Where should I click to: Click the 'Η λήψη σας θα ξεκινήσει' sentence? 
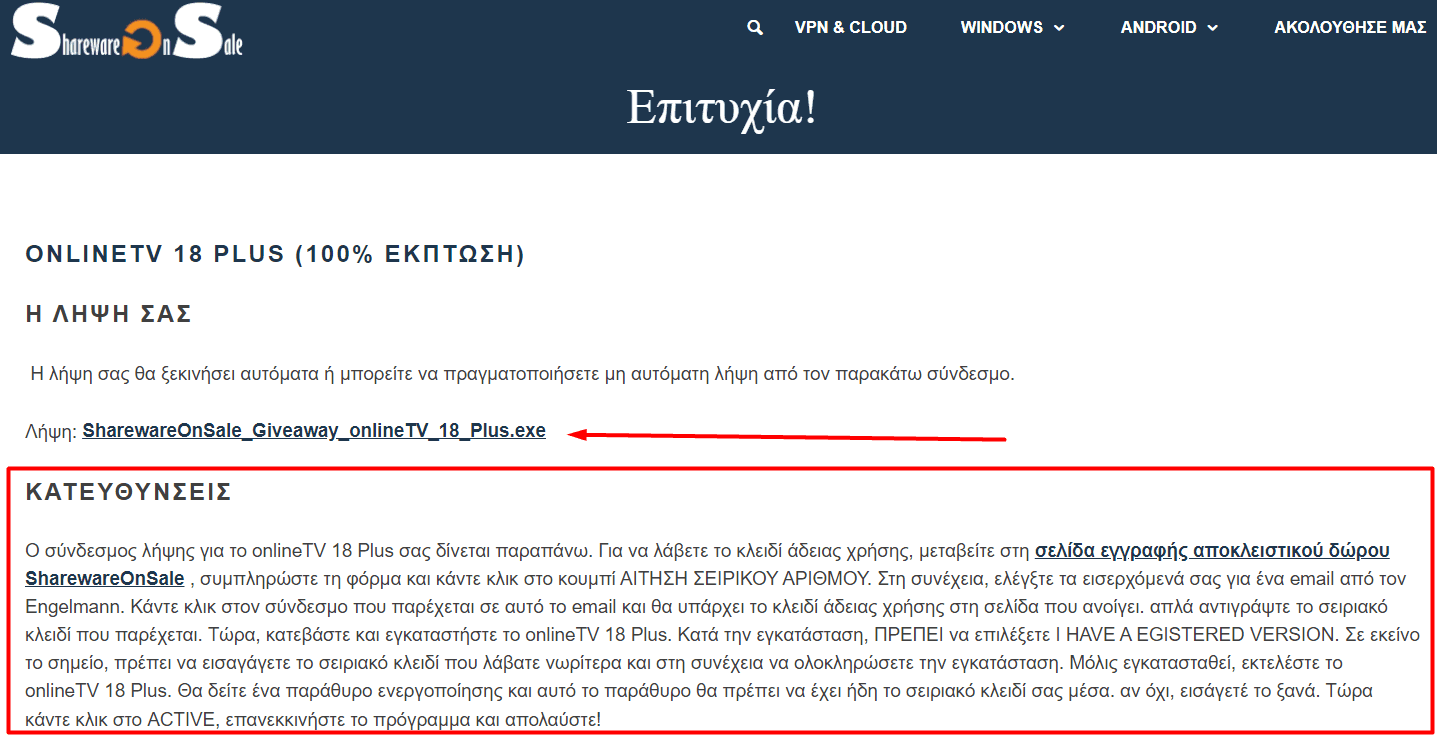click(523, 375)
